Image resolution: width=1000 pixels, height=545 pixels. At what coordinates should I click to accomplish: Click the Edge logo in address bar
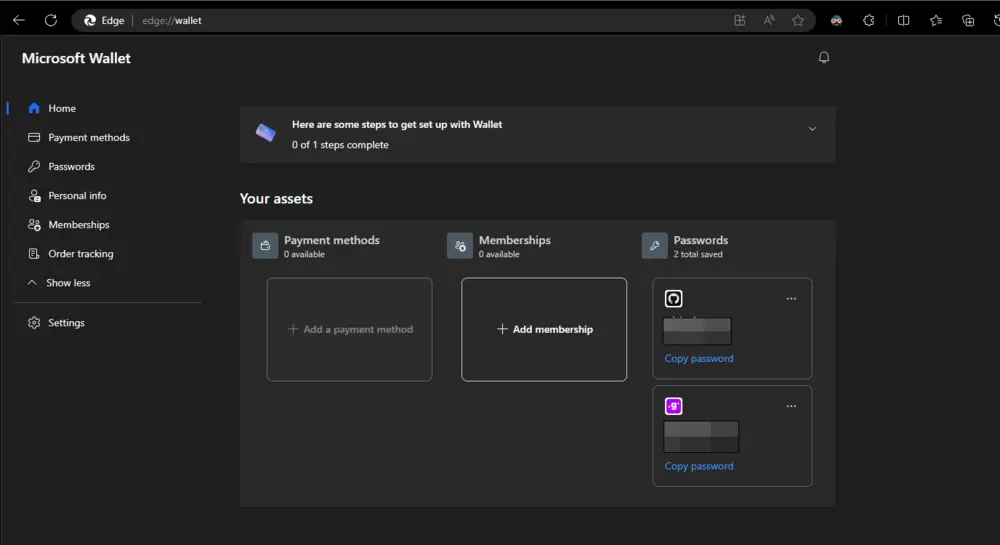coord(90,20)
